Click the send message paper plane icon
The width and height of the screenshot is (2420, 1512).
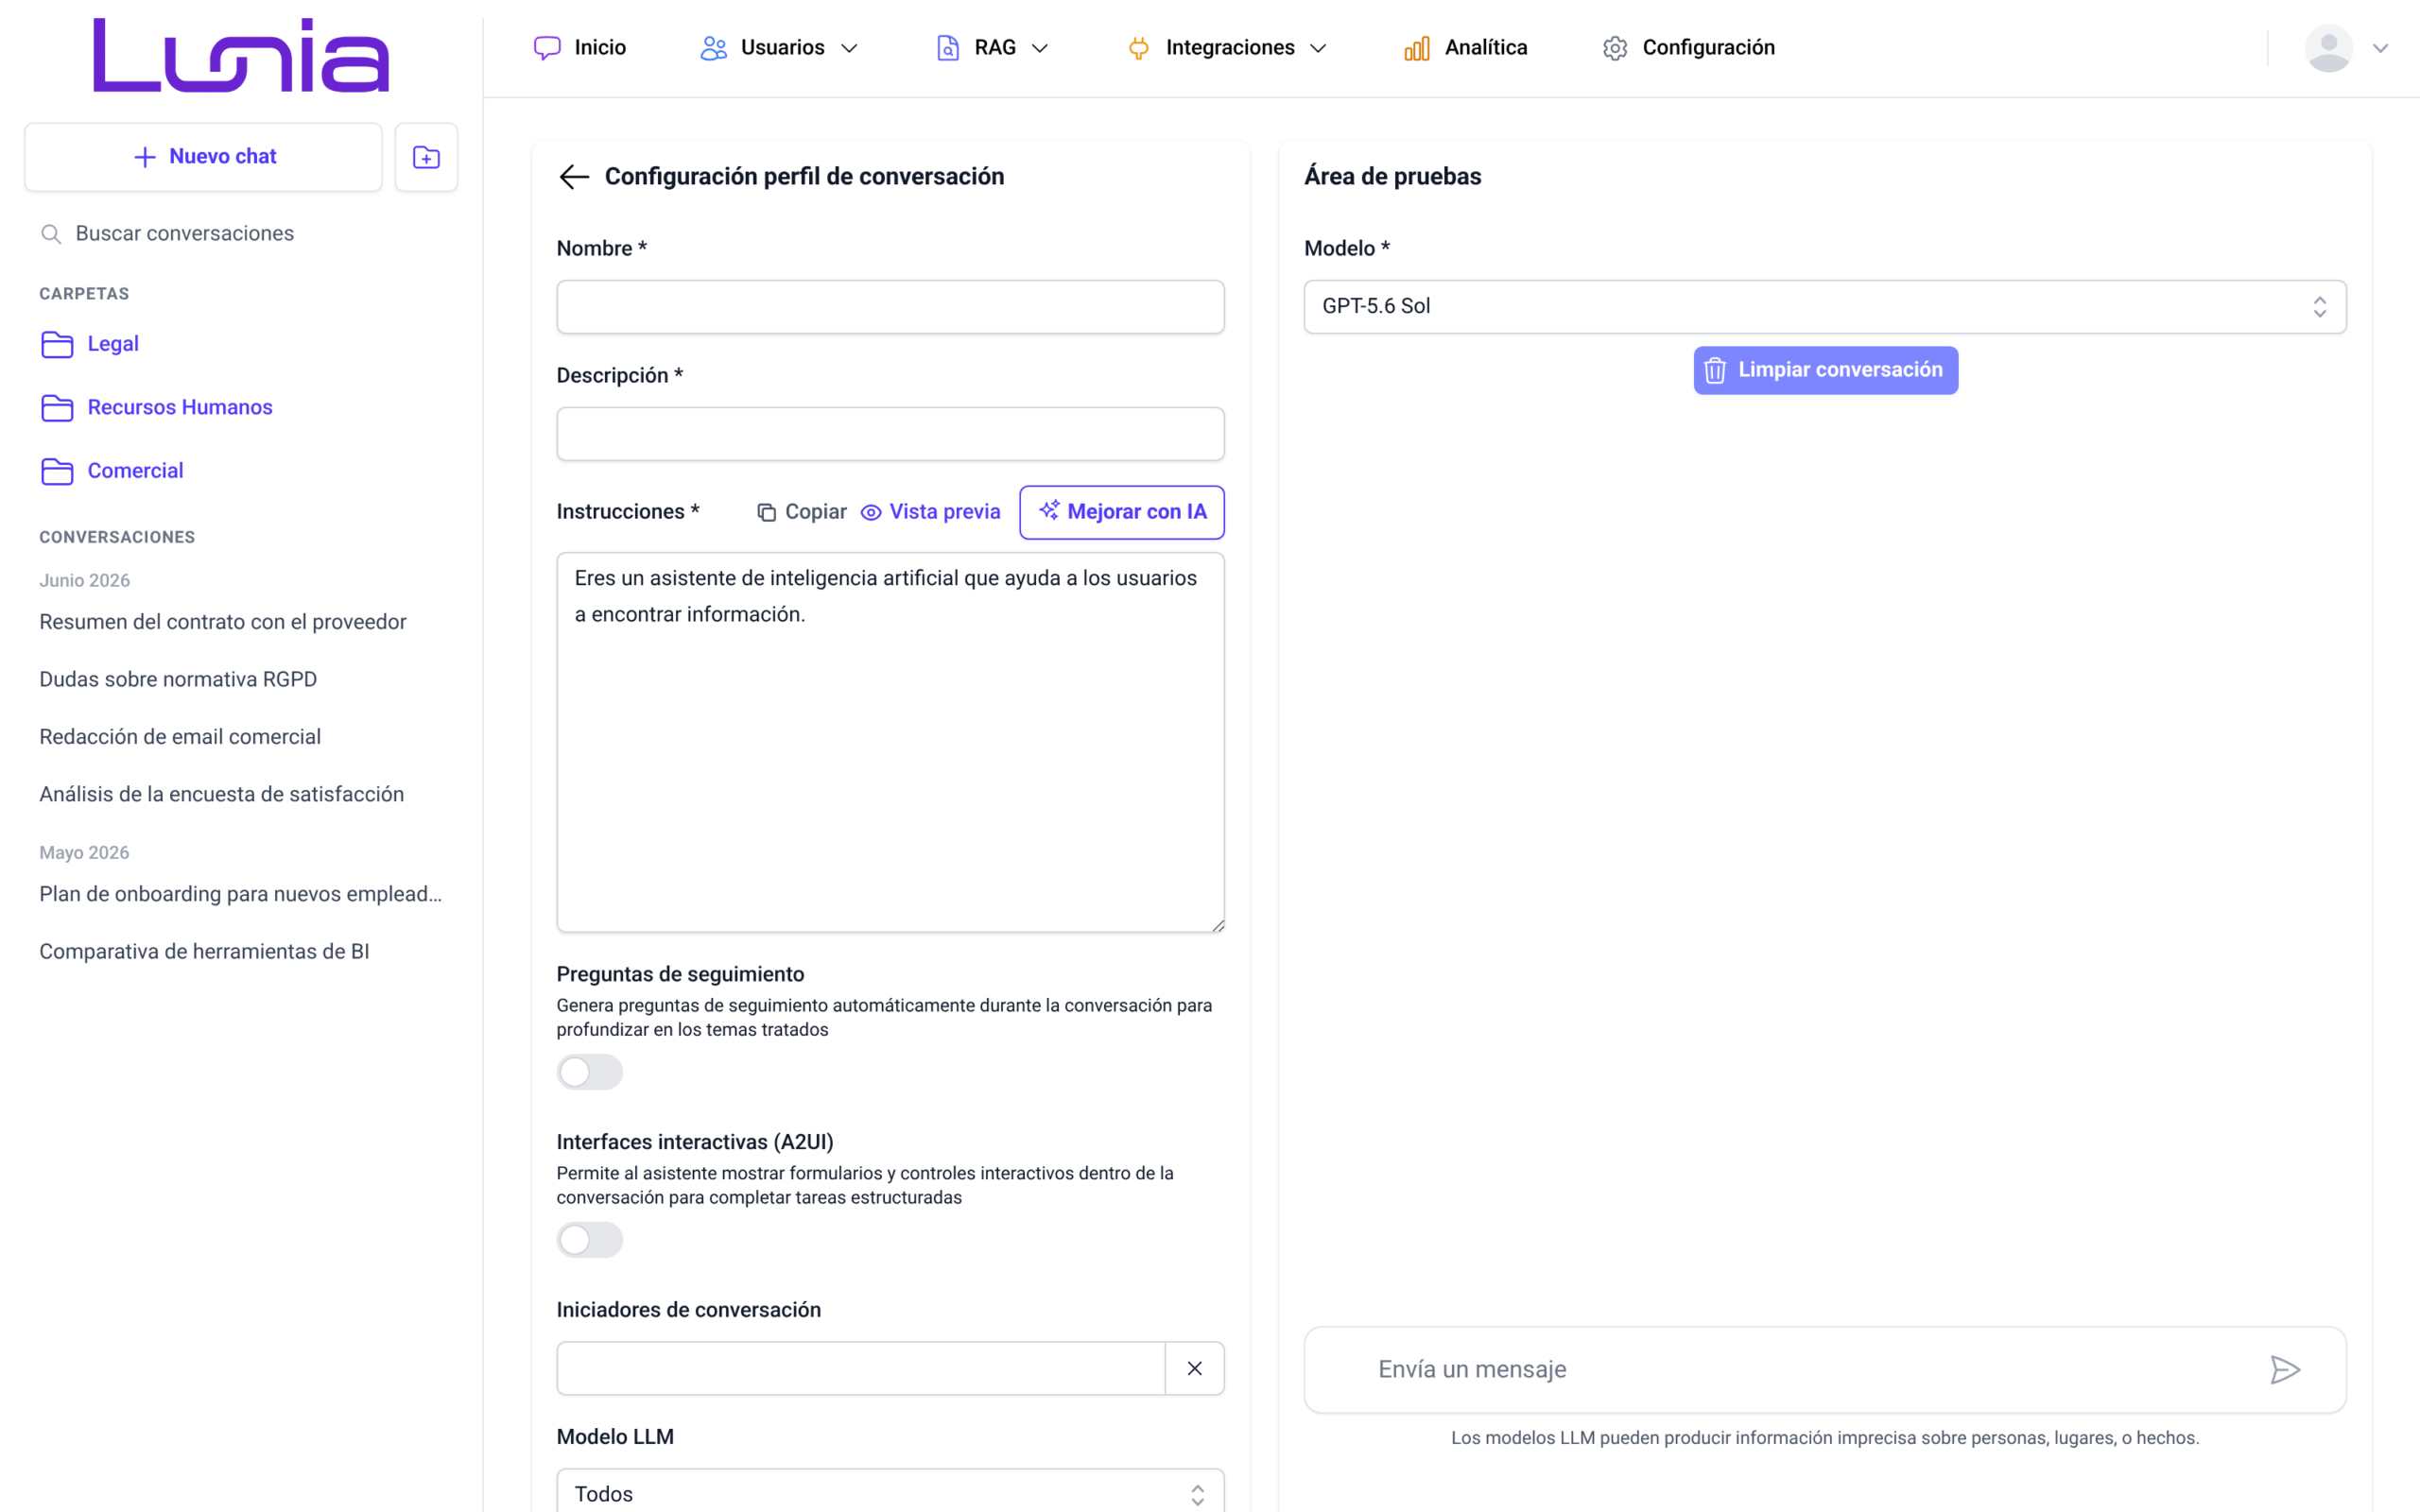(x=2285, y=1370)
